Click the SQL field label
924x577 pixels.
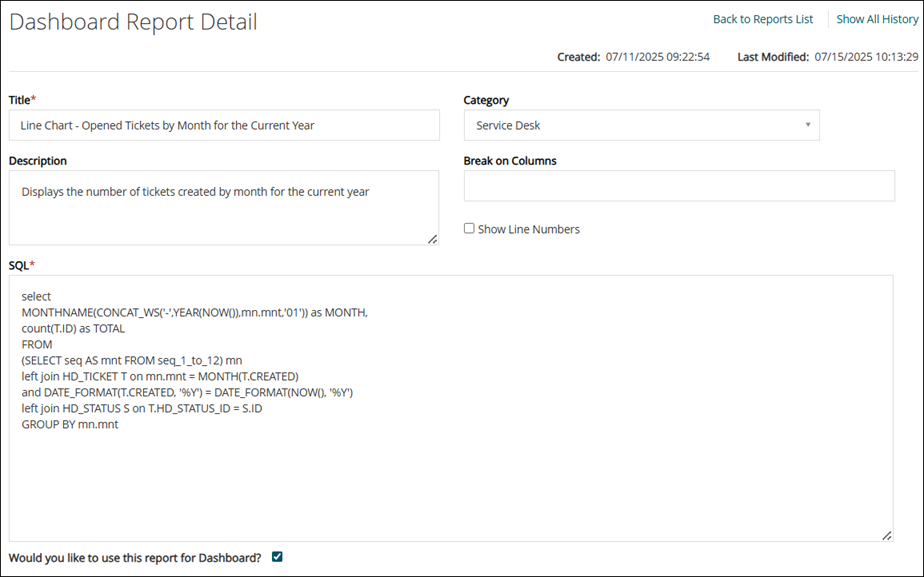pos(19,265)
